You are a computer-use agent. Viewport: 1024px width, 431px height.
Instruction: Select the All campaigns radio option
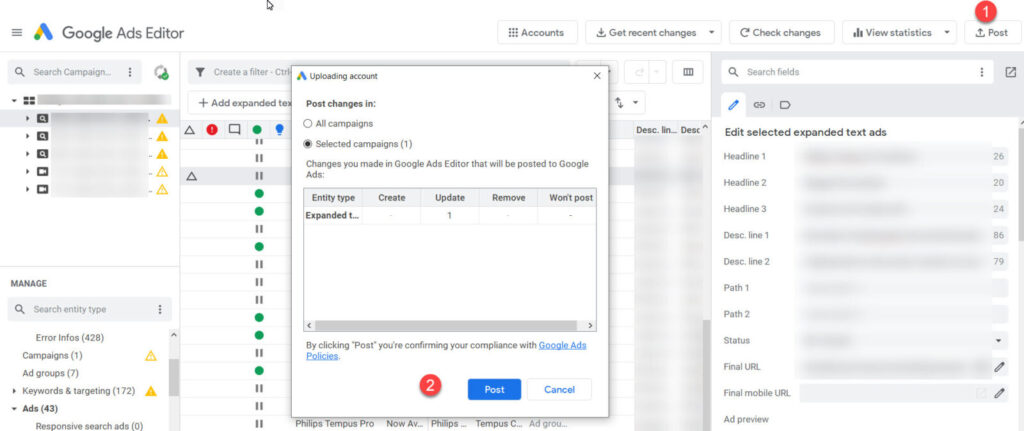click(308, 123)
